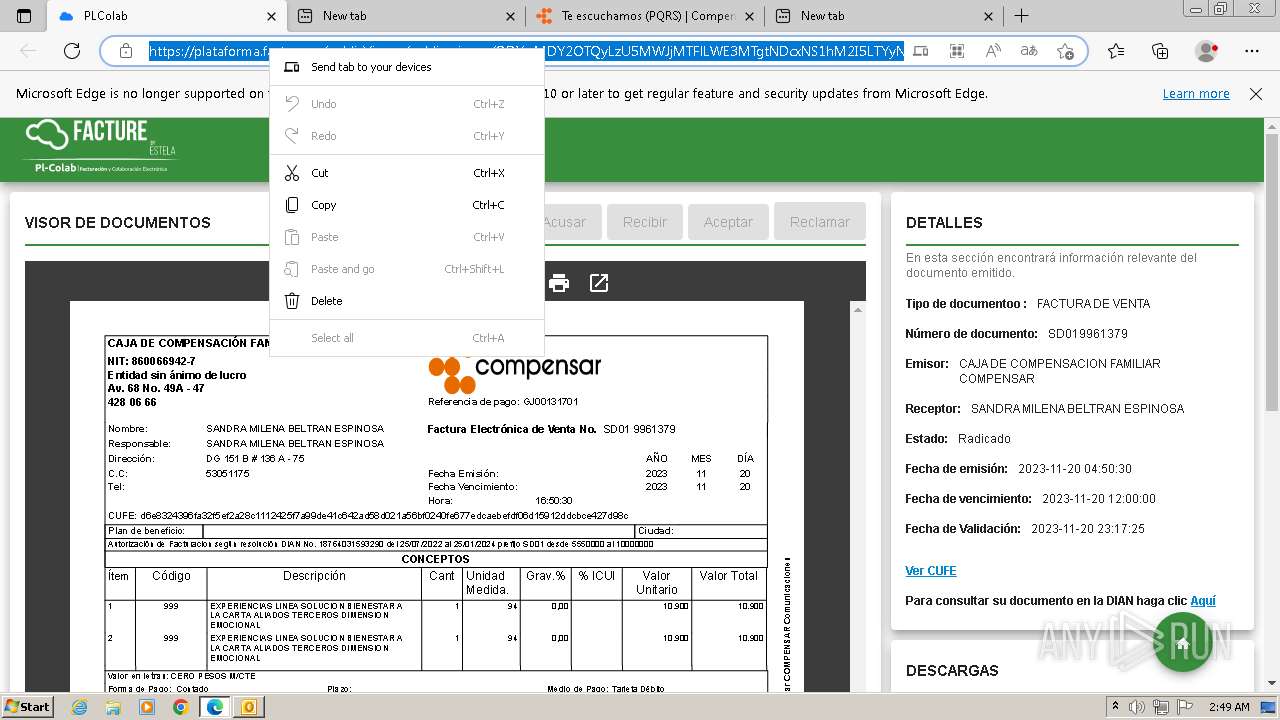Click the round green home button

(x=1184, y=642)
